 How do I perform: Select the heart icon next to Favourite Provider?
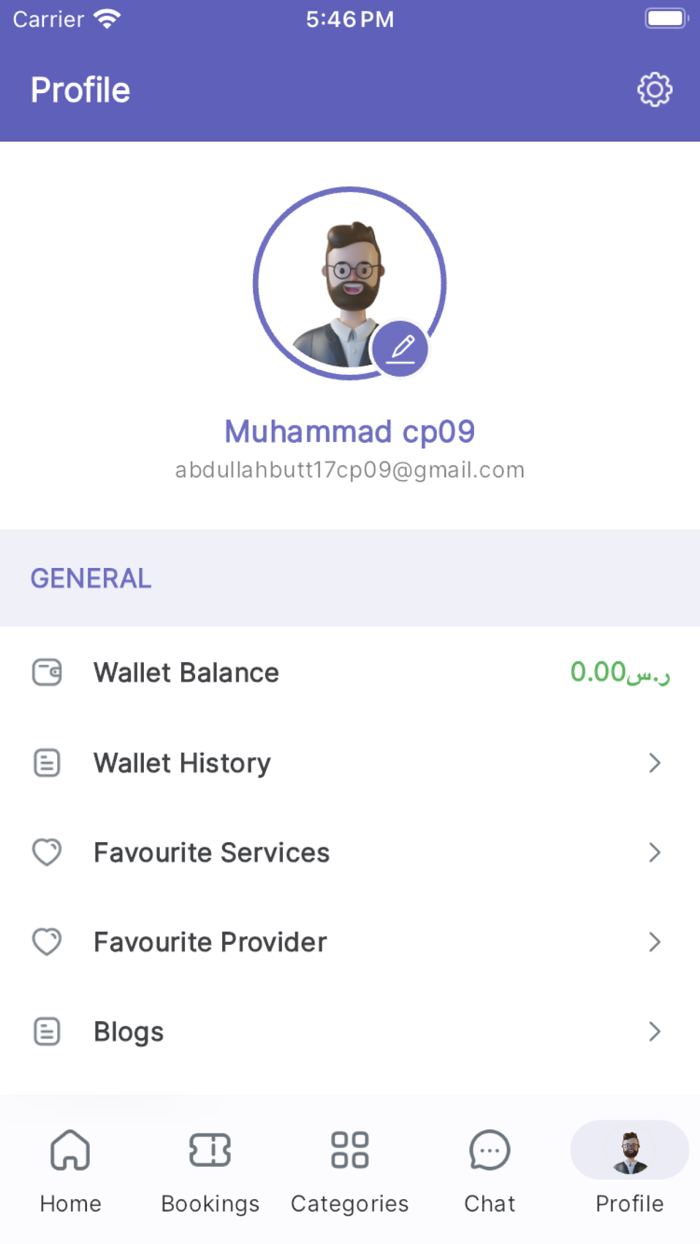(47, 941)
